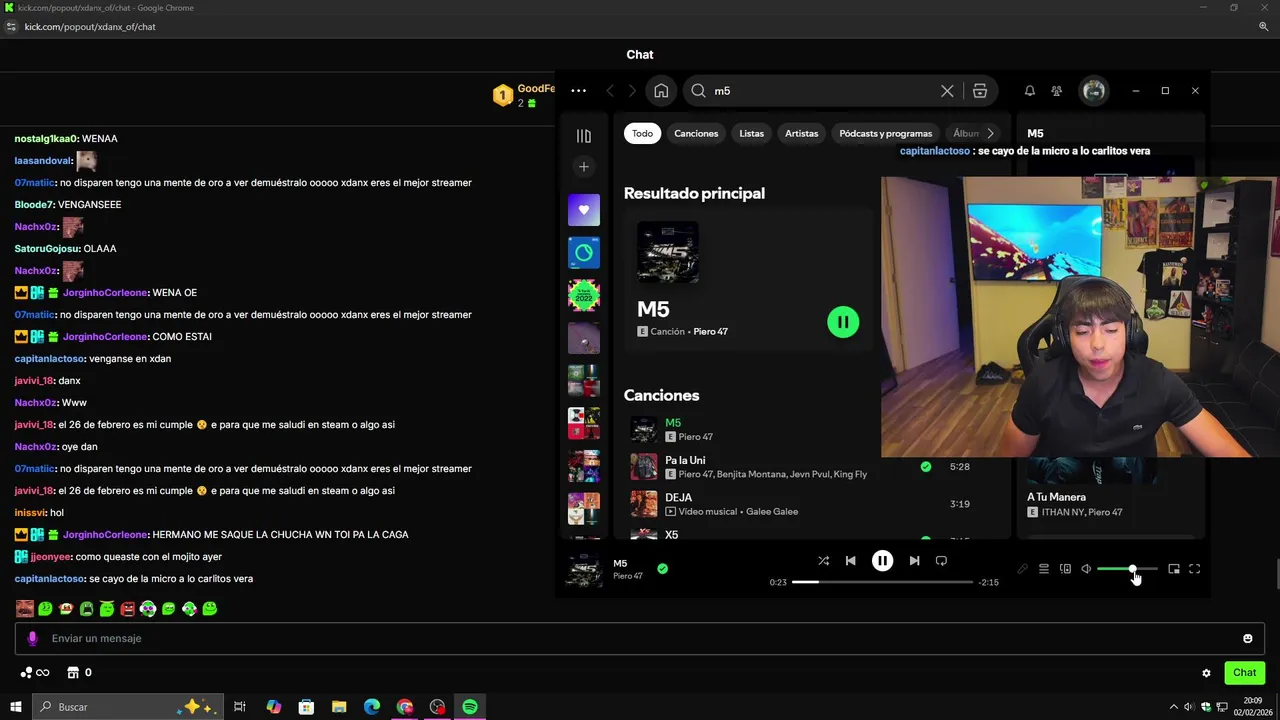1280x720 pixels.
Task: Open File Explorer from the taskbar
Action: click(339, 707)
